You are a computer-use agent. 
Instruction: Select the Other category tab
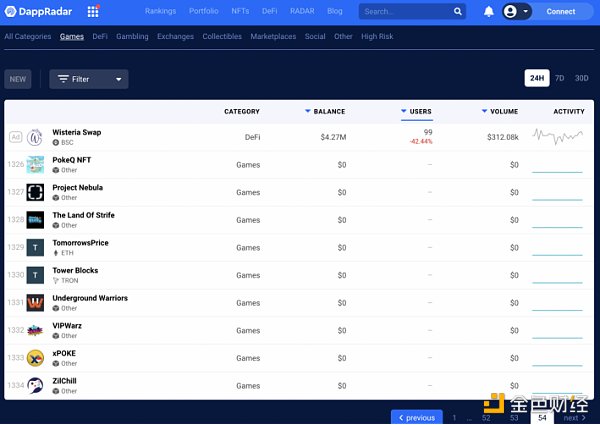click(x=343, y=36)
